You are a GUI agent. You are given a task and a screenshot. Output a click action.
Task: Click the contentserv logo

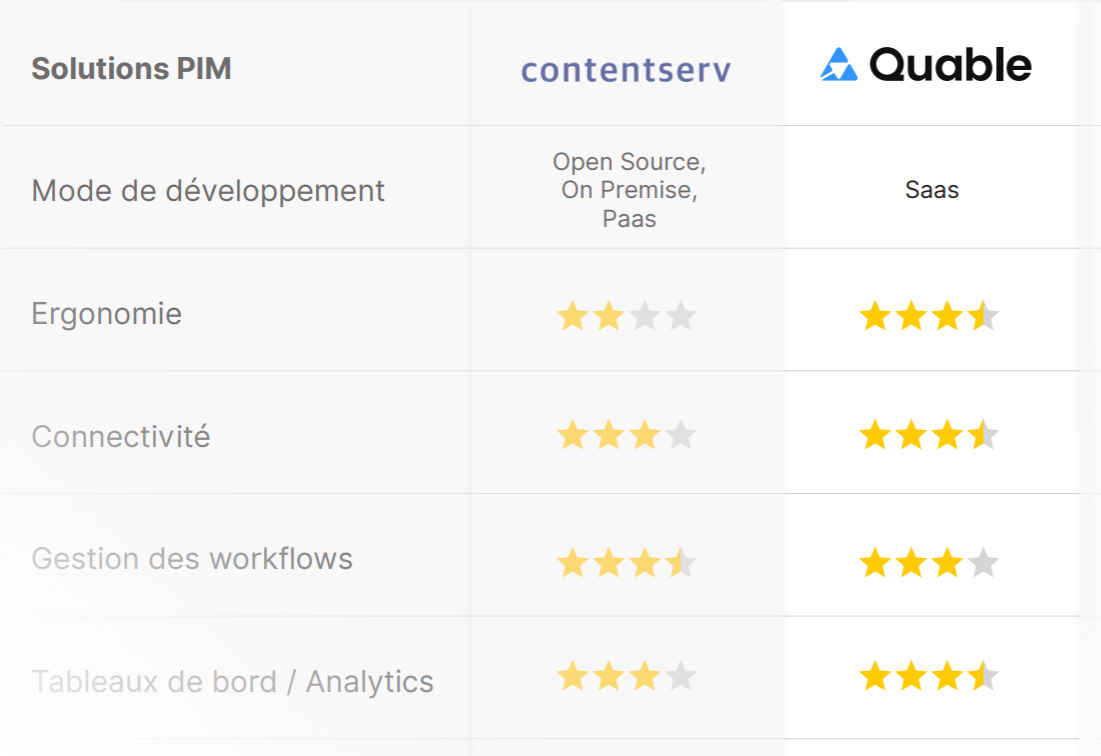click(626, 69)
